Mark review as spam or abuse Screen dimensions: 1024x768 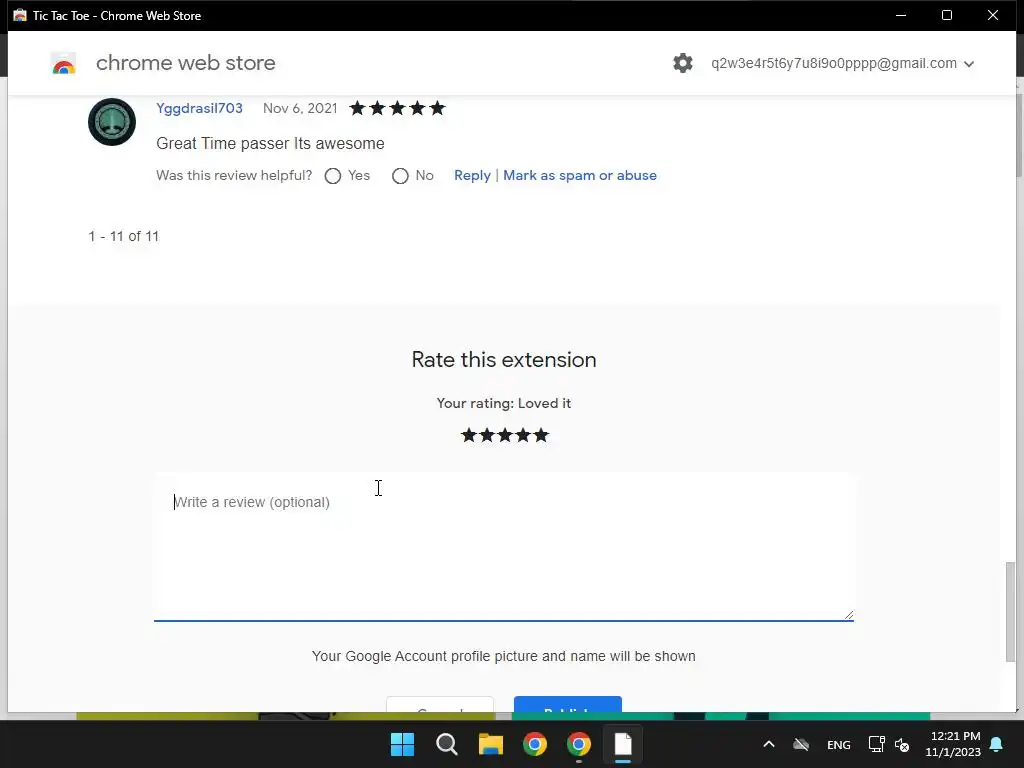pyautogui.click(x=580, y=176)
